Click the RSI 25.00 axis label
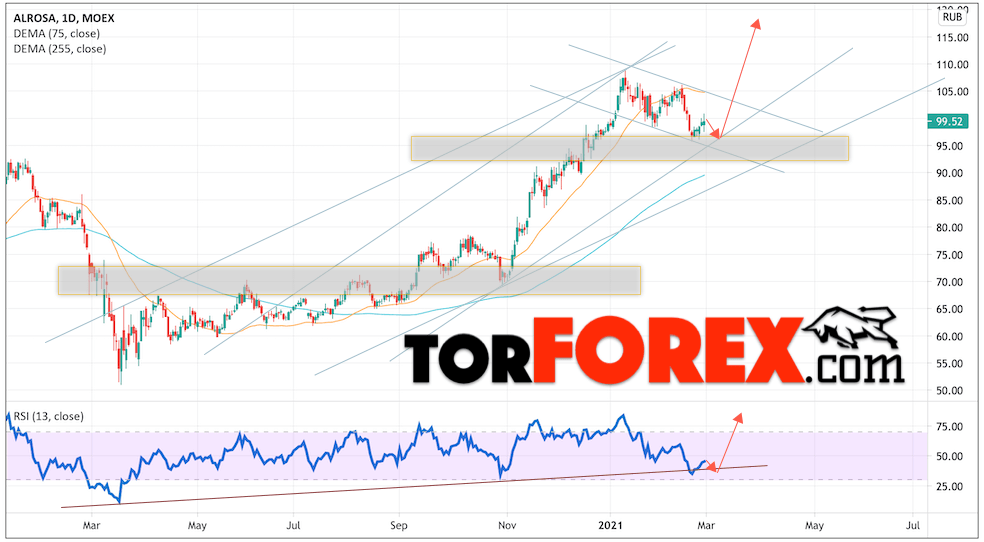Image resolution: width=984 pixels, height=542 pixels. pyautogui.click(x=949, y=486)
